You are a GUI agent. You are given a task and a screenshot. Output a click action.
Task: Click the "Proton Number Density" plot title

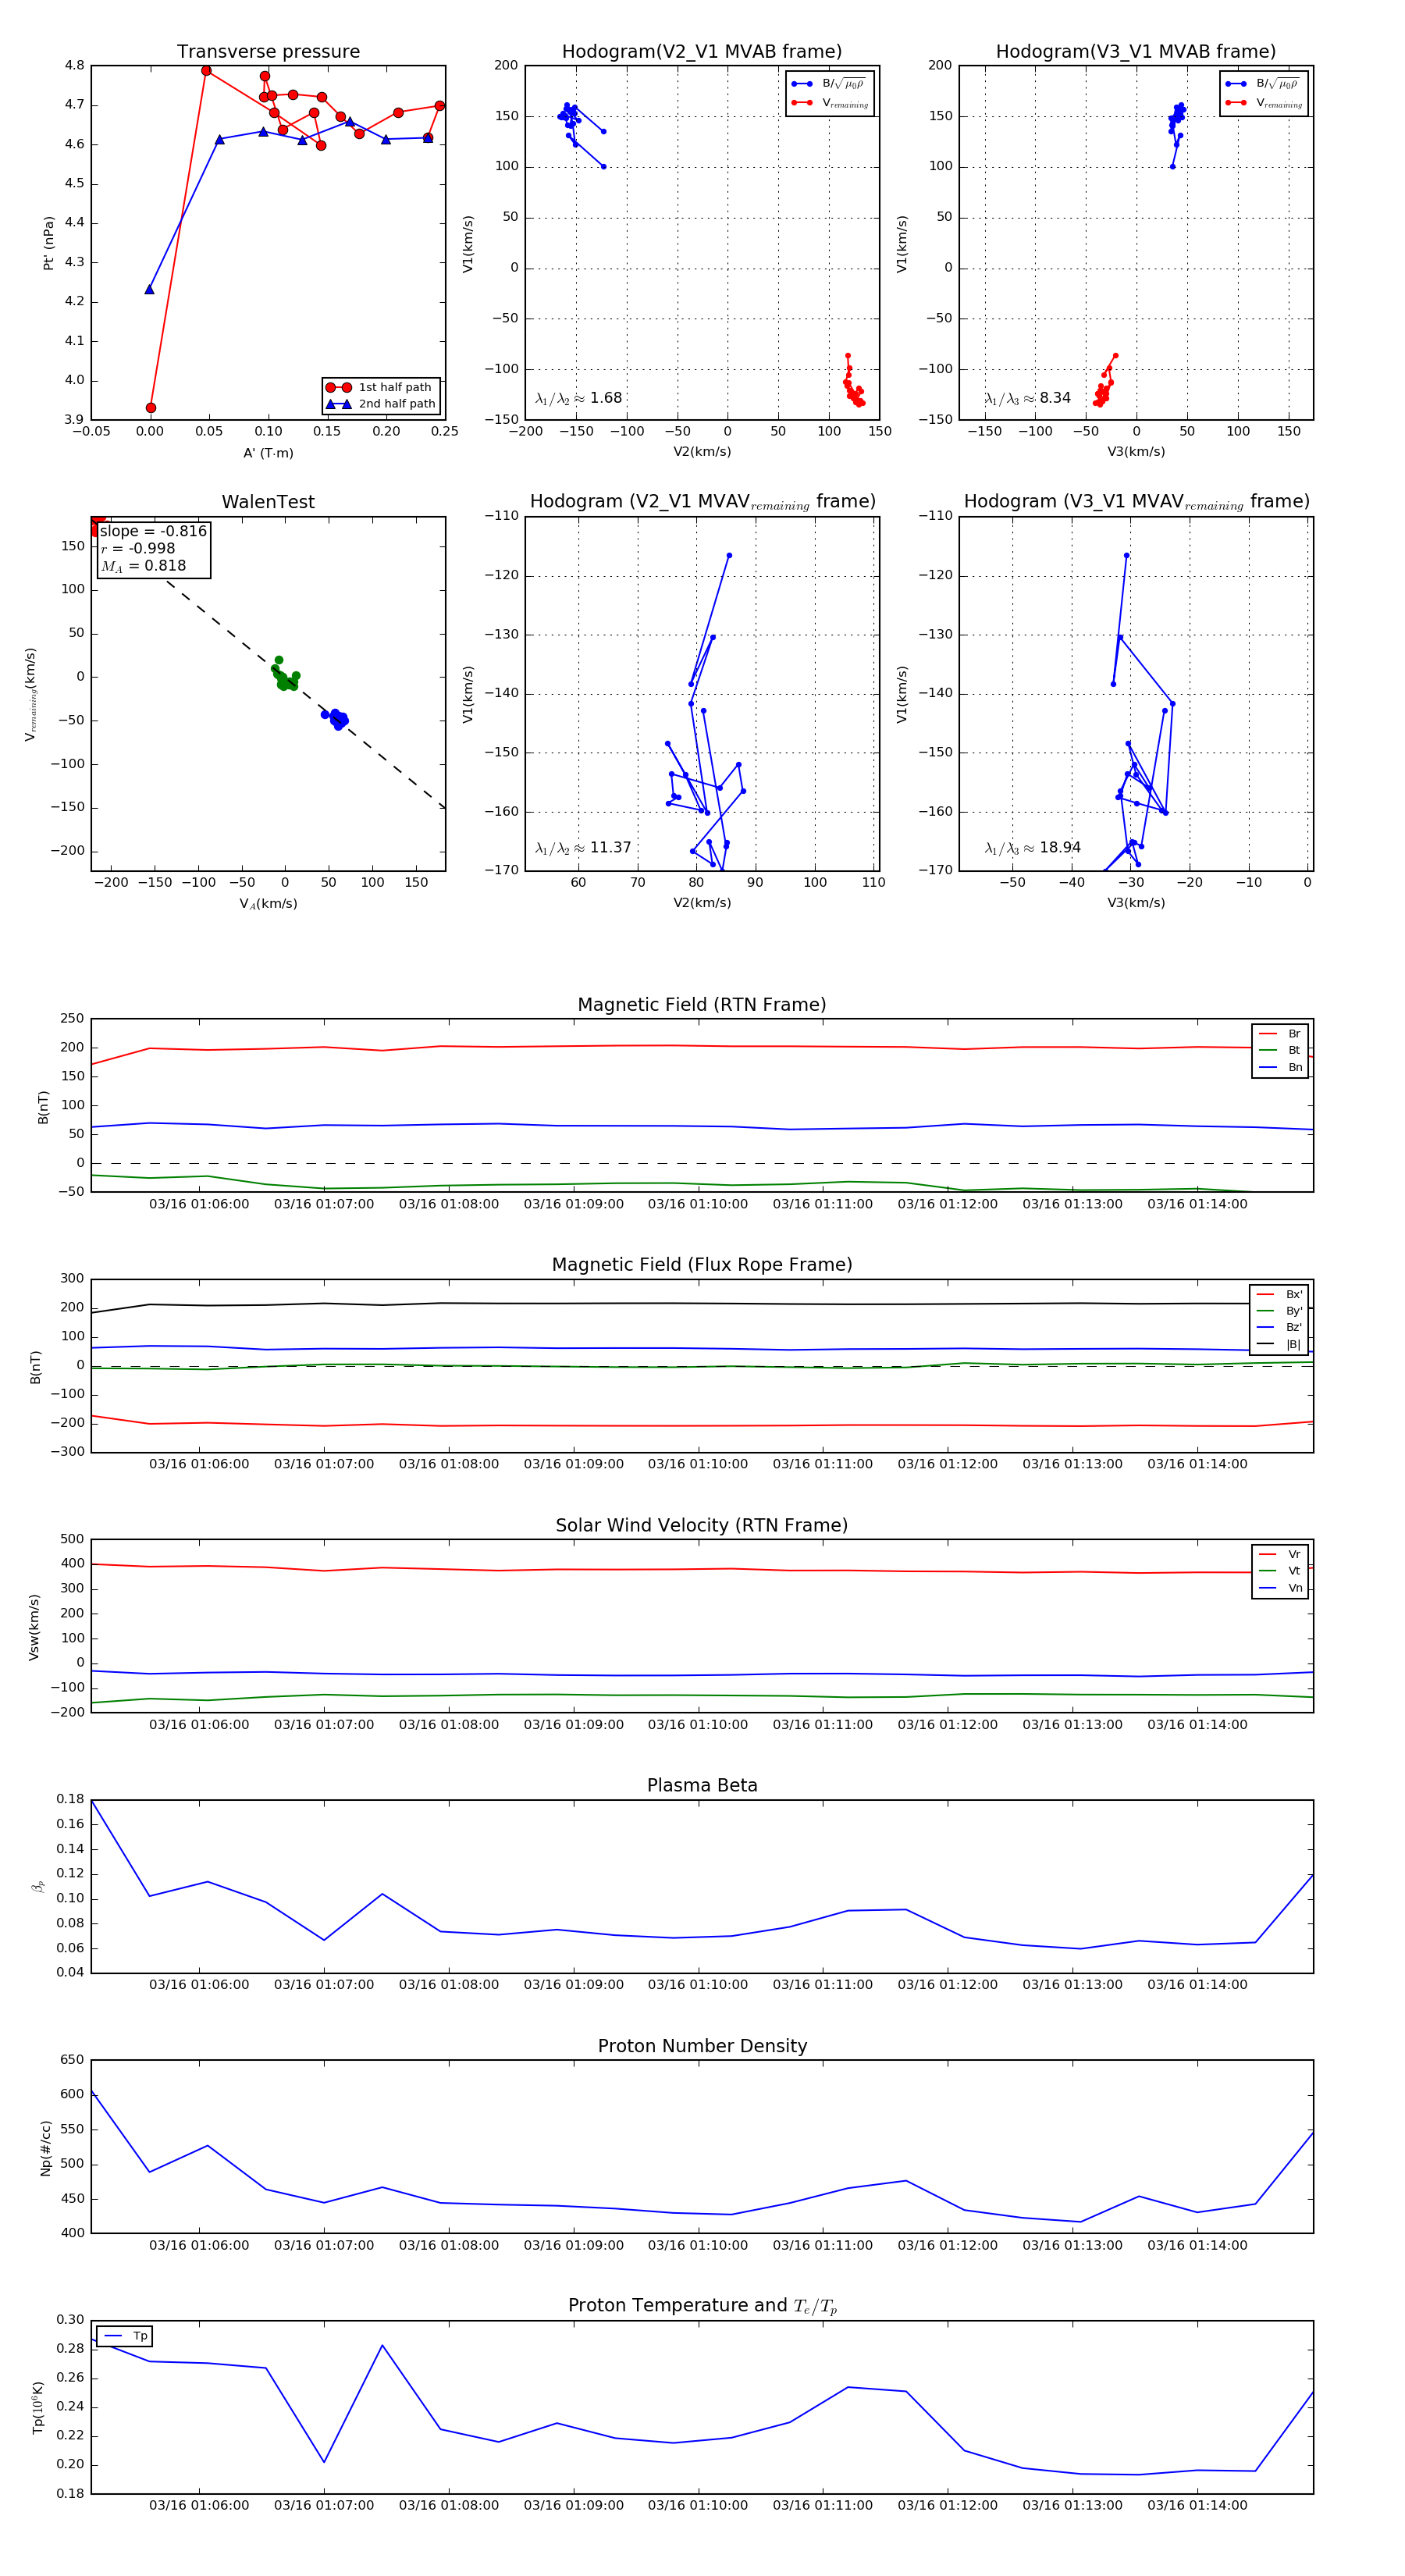click(x=702, y=2045)
